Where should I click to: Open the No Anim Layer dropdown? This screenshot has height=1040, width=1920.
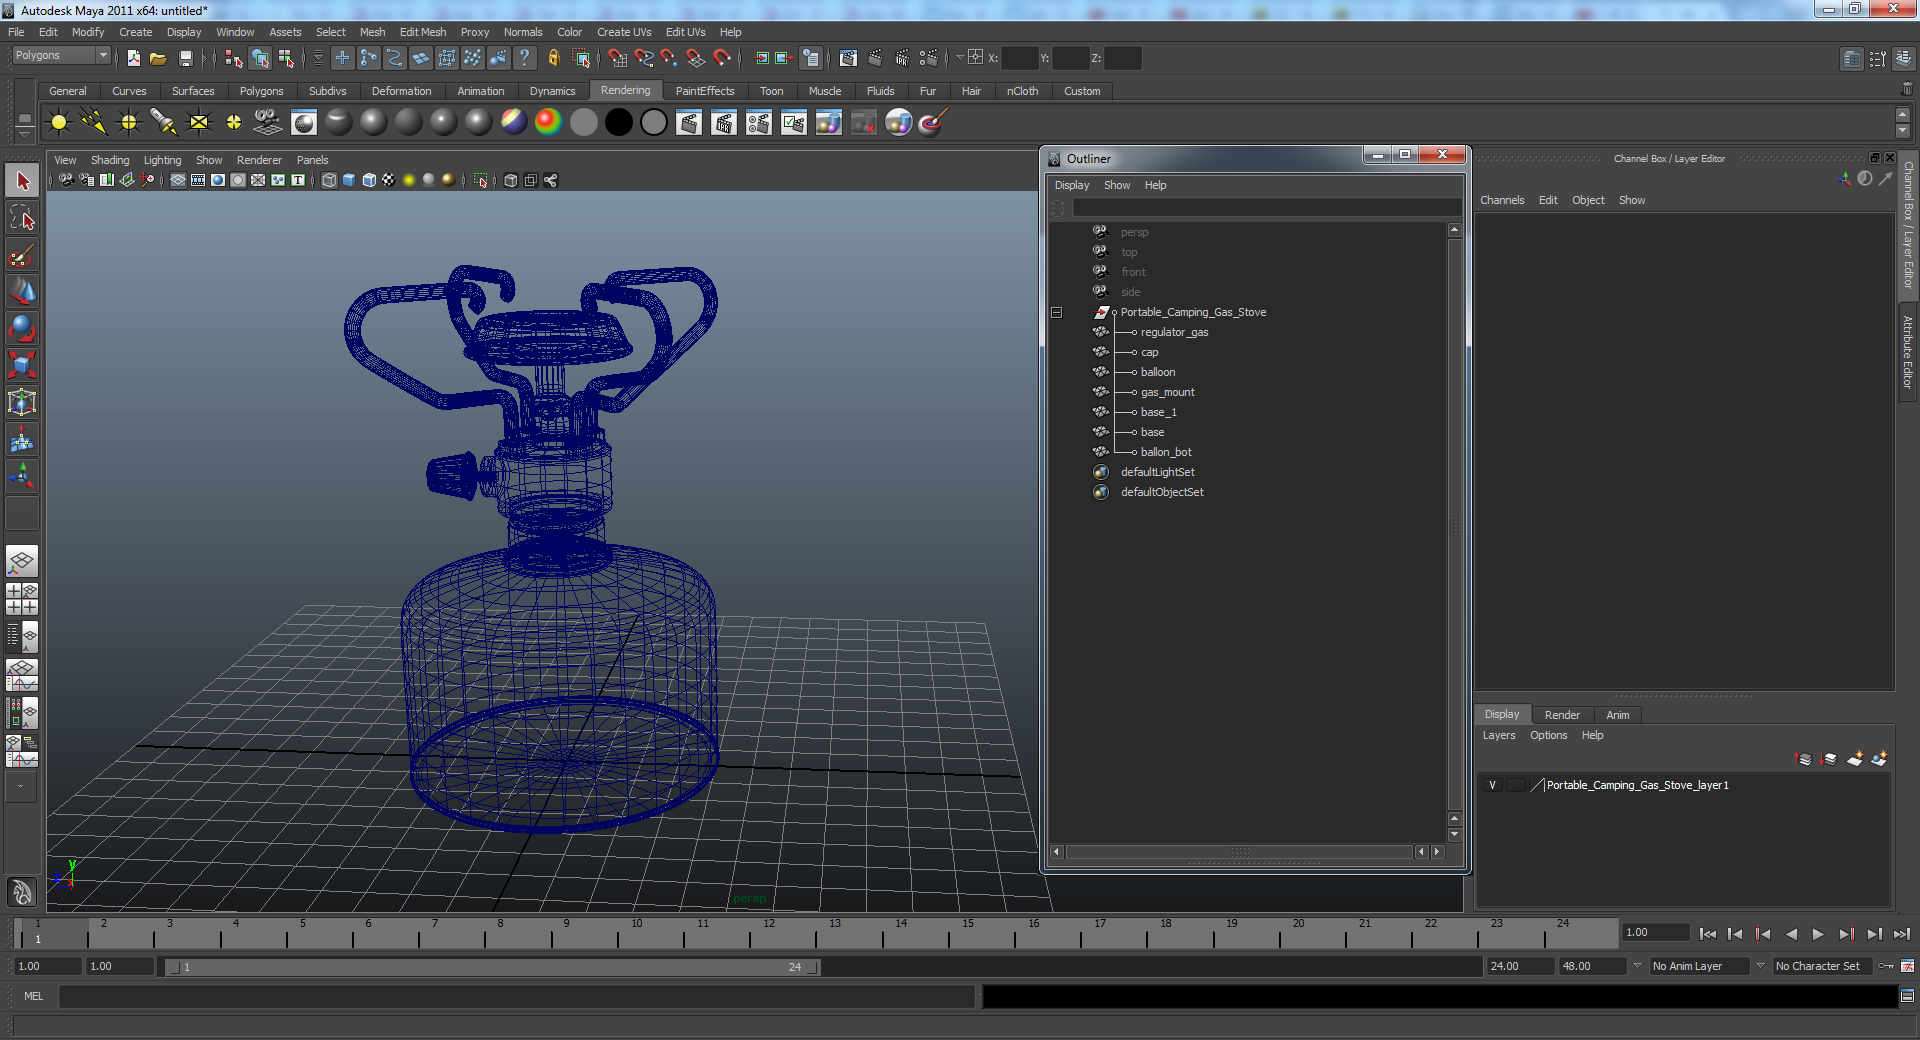point(1698,967)
